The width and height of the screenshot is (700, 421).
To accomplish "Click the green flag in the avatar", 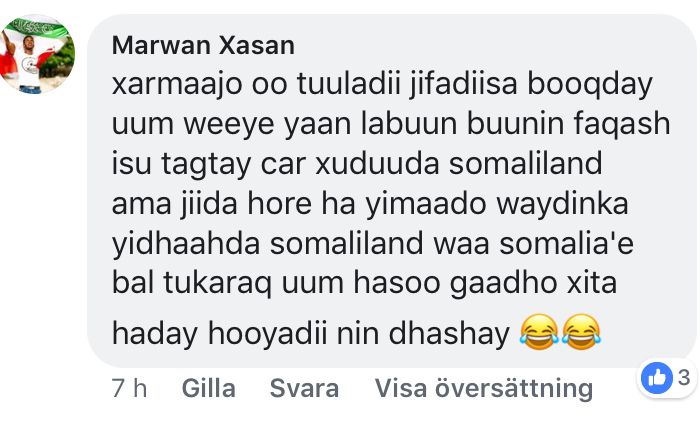I will click(x=40, y=28).
